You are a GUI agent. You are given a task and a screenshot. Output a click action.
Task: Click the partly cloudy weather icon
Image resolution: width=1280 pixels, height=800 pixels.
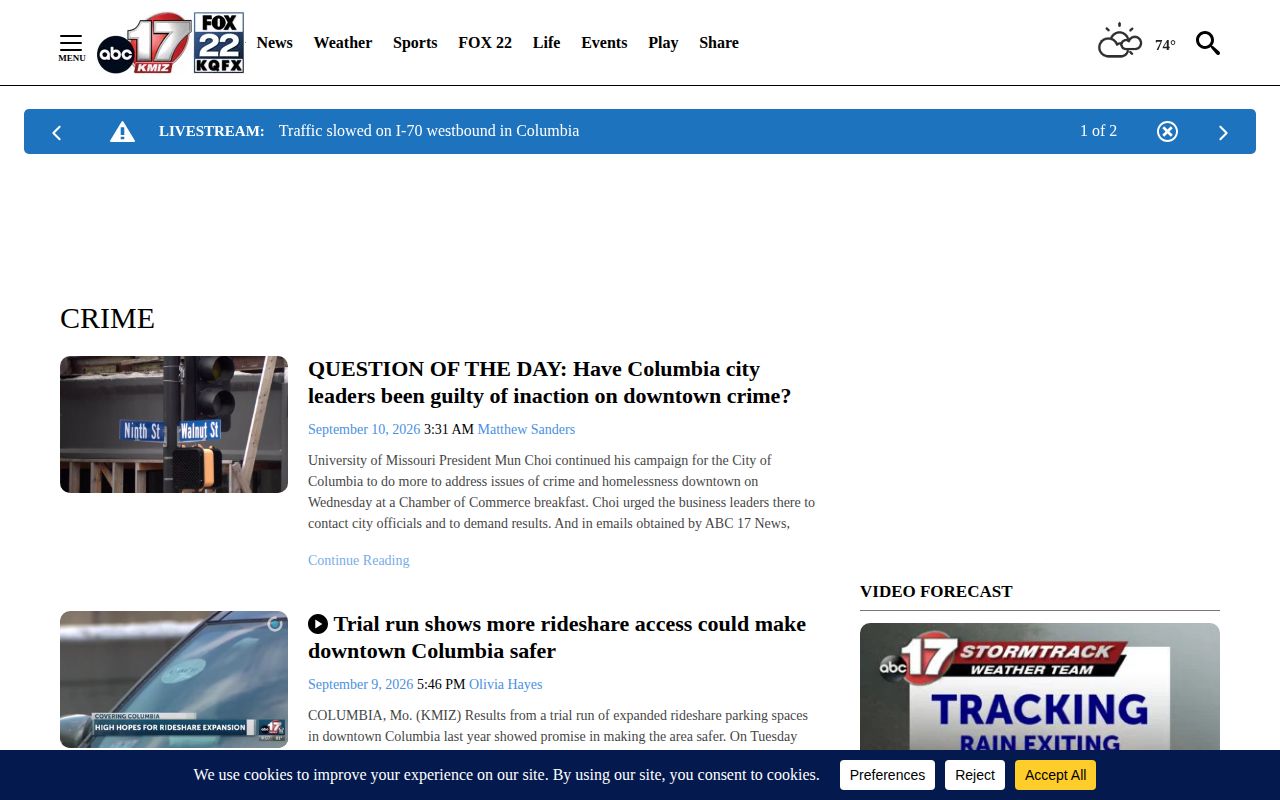pyautogui.click(x=1120, y=41)
